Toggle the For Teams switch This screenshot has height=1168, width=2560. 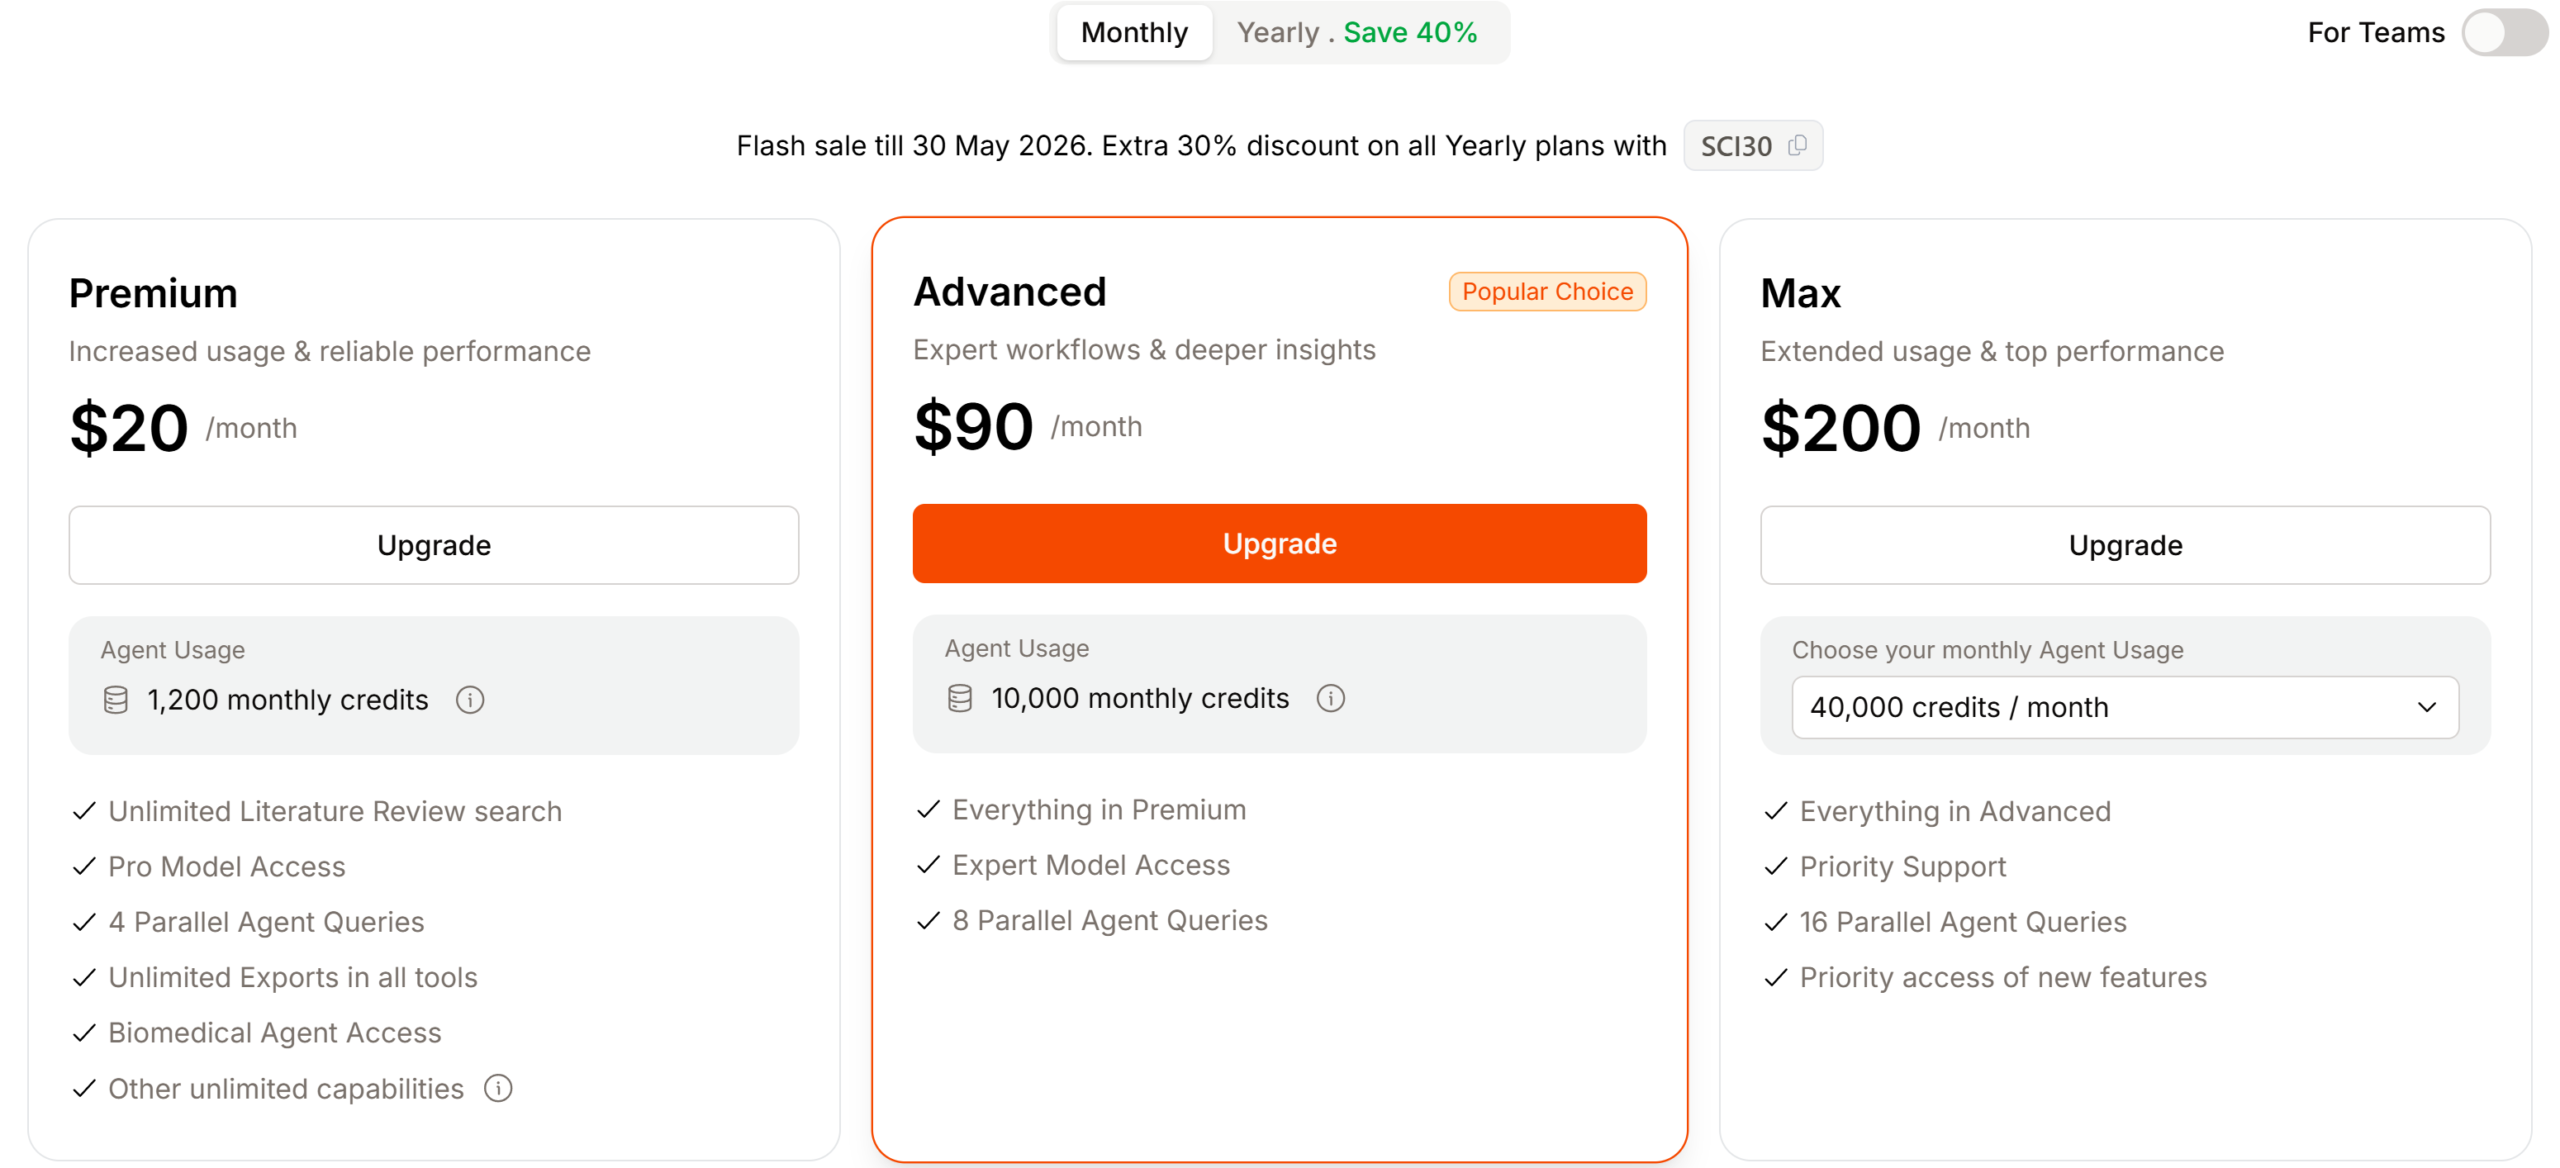[2503, 32]
